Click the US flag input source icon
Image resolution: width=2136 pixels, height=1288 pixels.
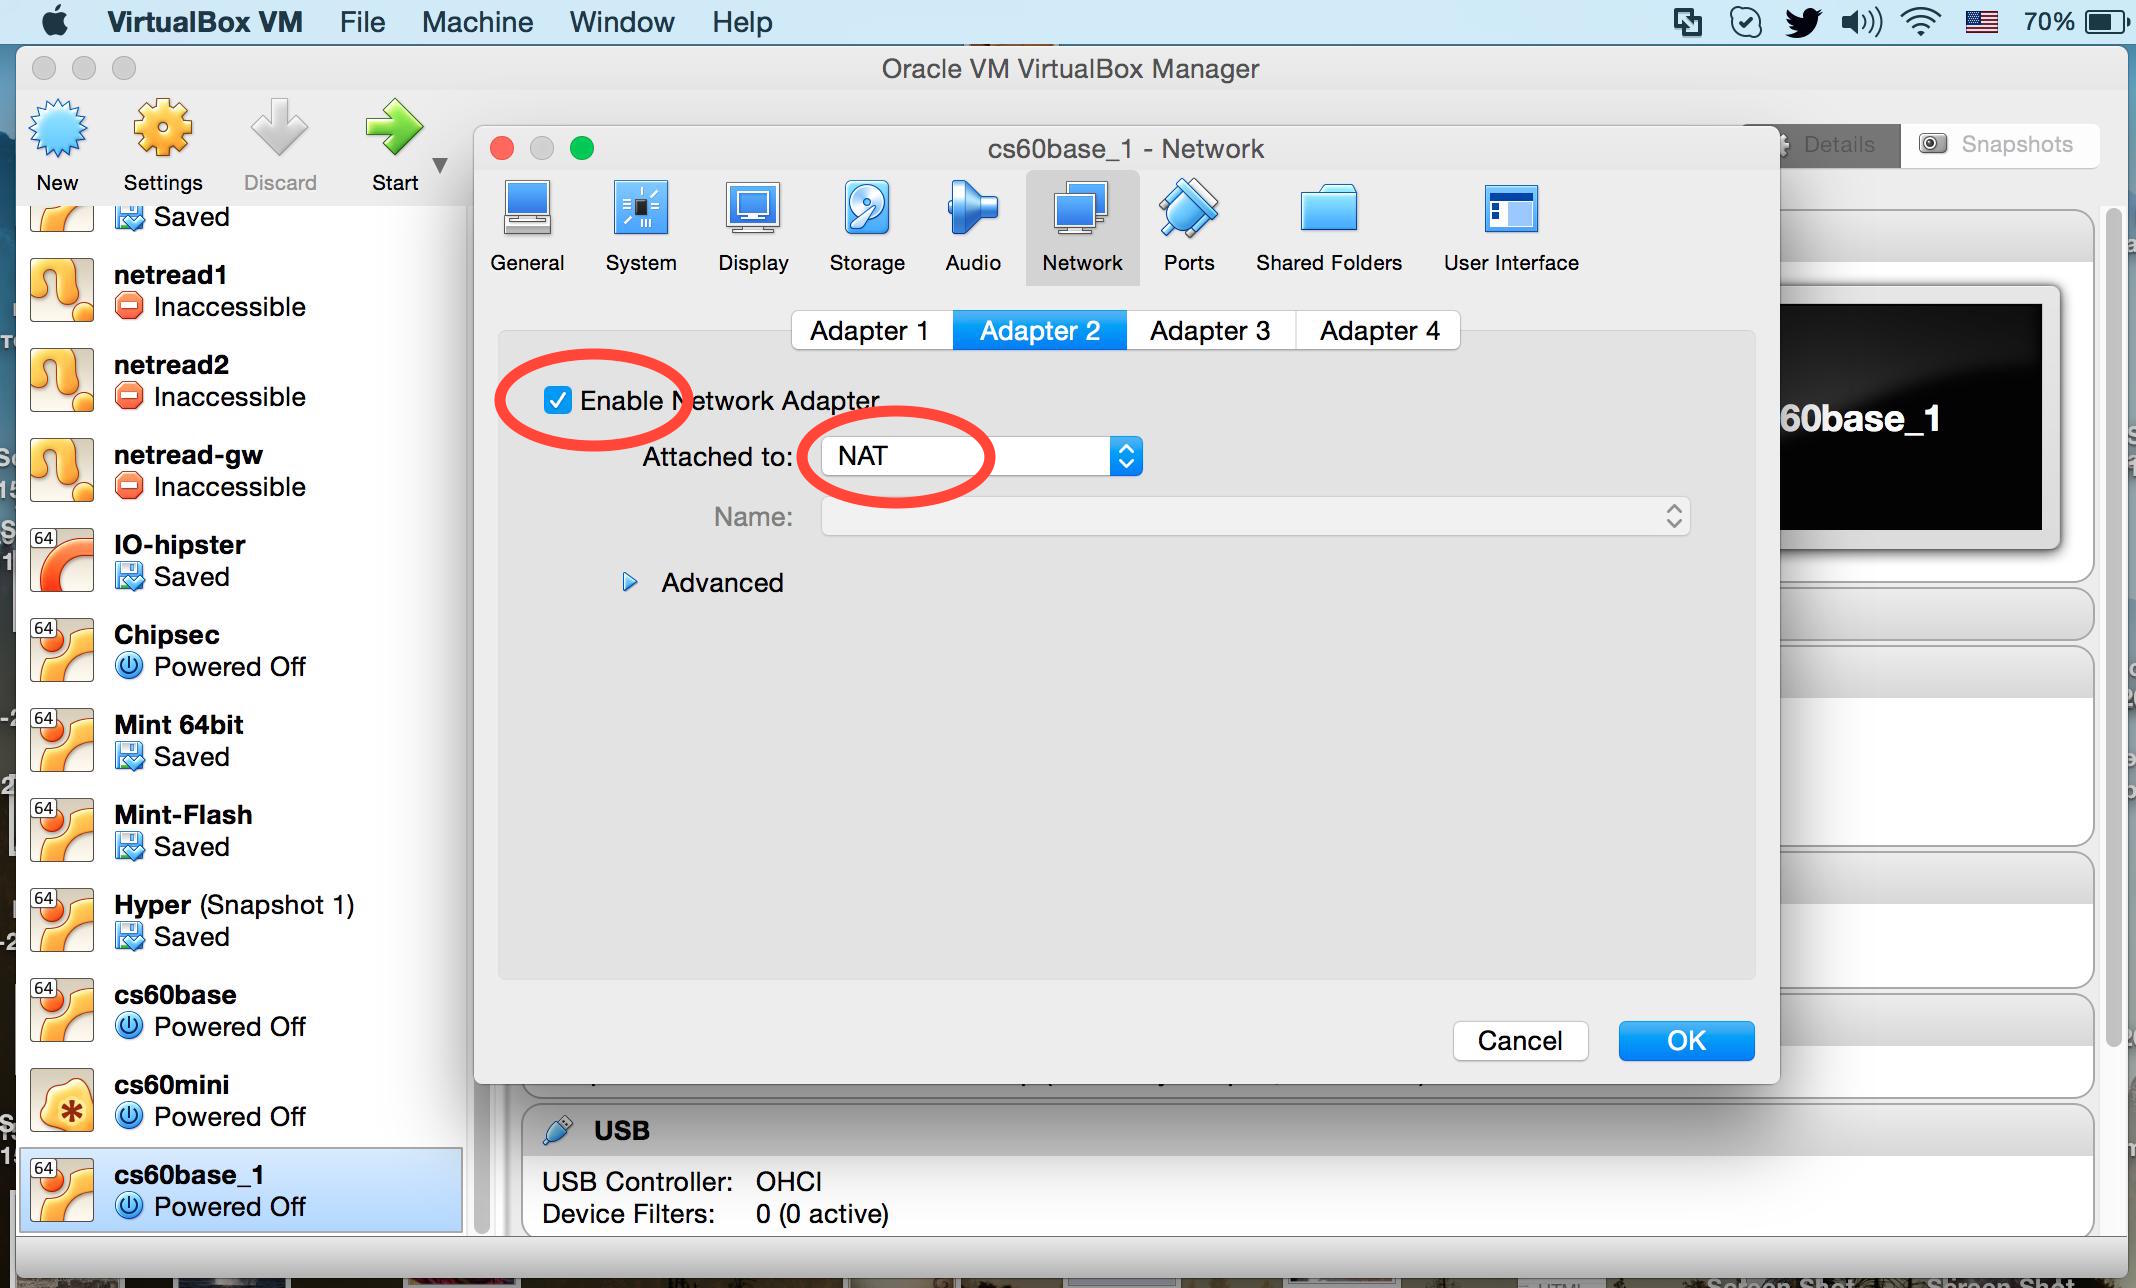click(1981, 22)
